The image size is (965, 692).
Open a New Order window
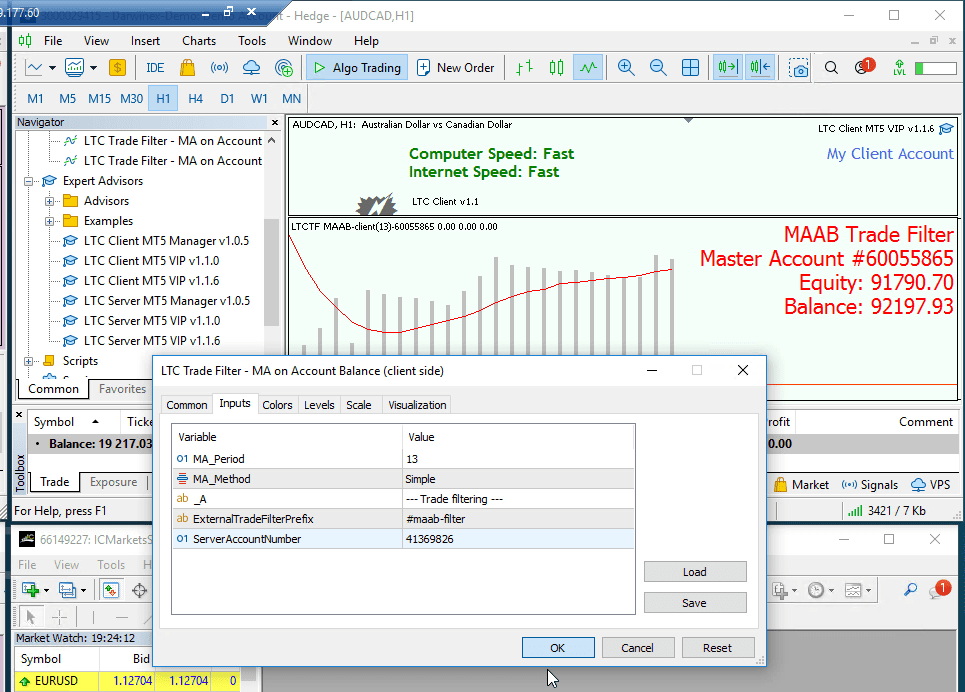click(x=455, y=68)
